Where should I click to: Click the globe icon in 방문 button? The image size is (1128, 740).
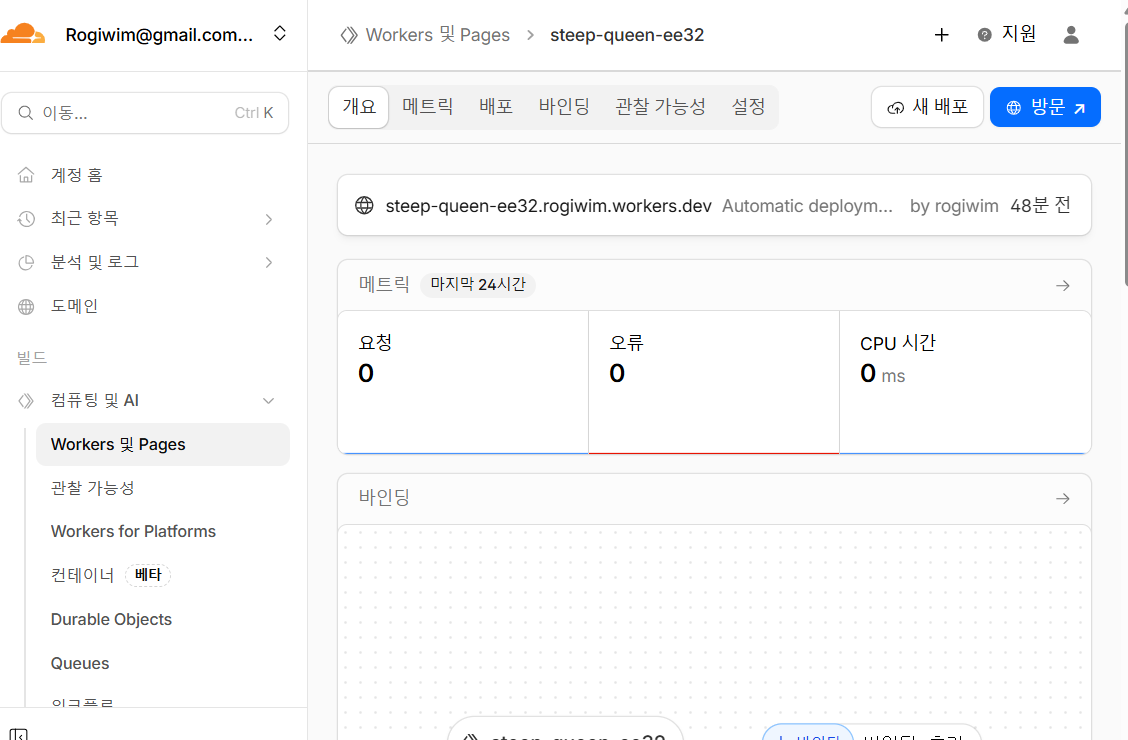coord(1014,108)
